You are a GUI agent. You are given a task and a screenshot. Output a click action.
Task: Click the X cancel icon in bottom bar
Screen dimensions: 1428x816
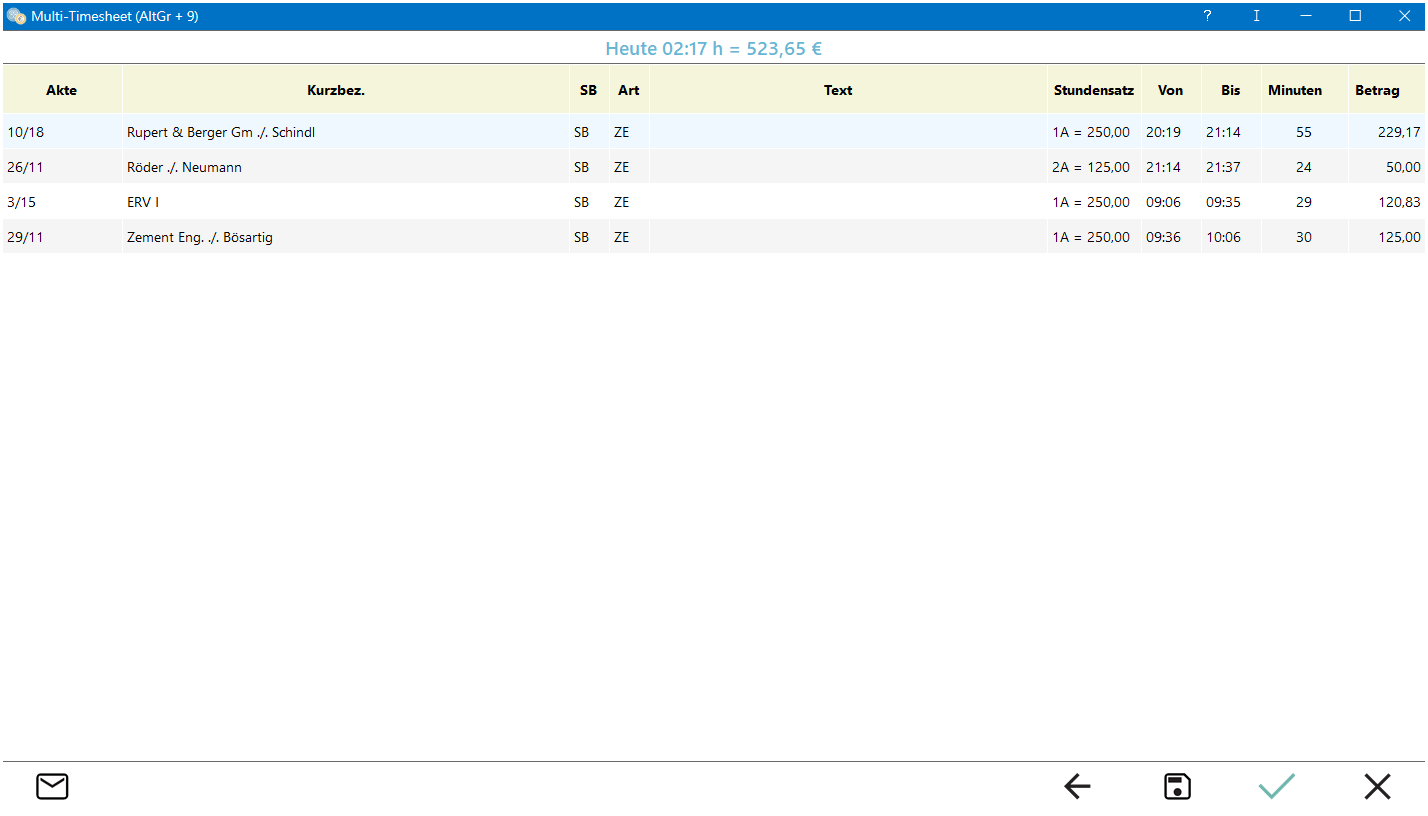click(1377, 787)
